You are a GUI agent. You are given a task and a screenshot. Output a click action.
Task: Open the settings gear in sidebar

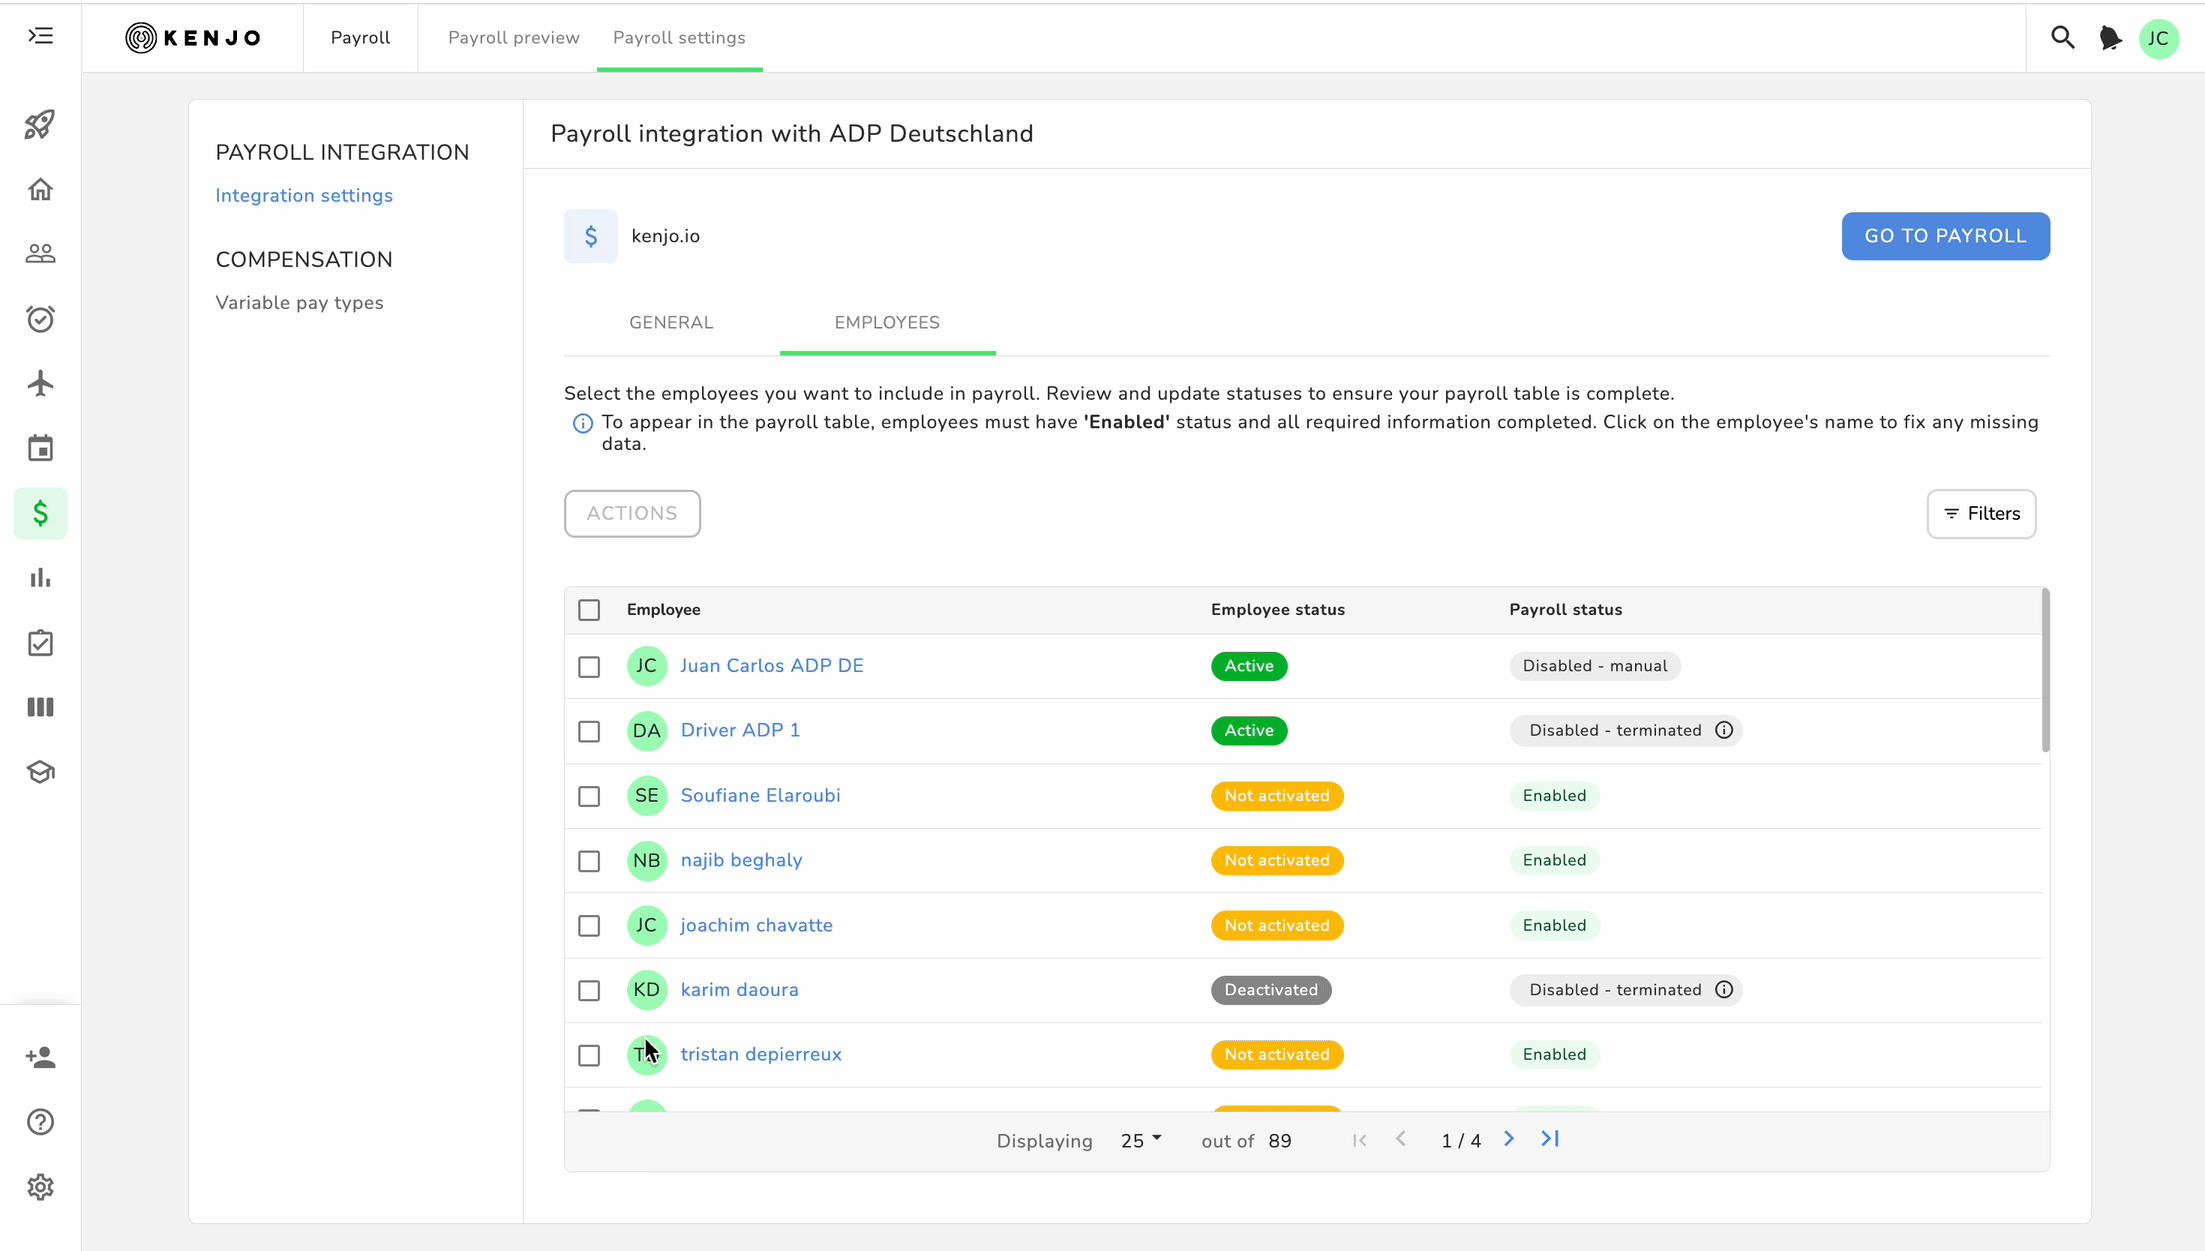point(40,1187)
